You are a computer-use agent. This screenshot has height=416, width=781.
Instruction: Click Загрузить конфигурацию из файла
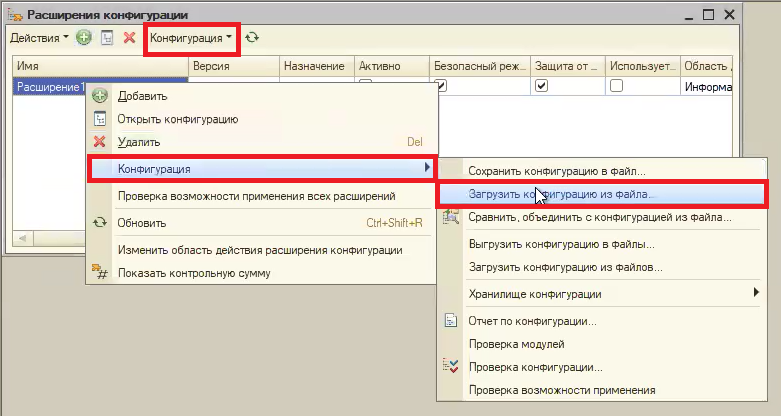(602, 194)
